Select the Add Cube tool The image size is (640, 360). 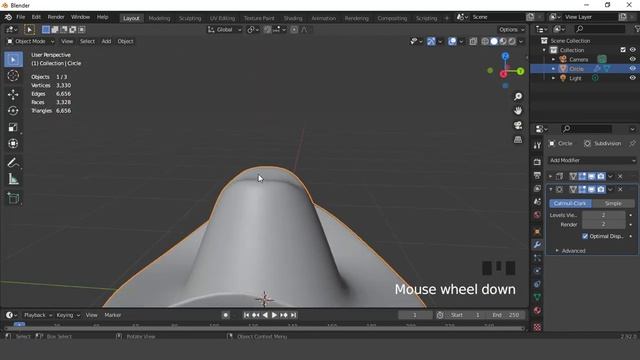13,198
